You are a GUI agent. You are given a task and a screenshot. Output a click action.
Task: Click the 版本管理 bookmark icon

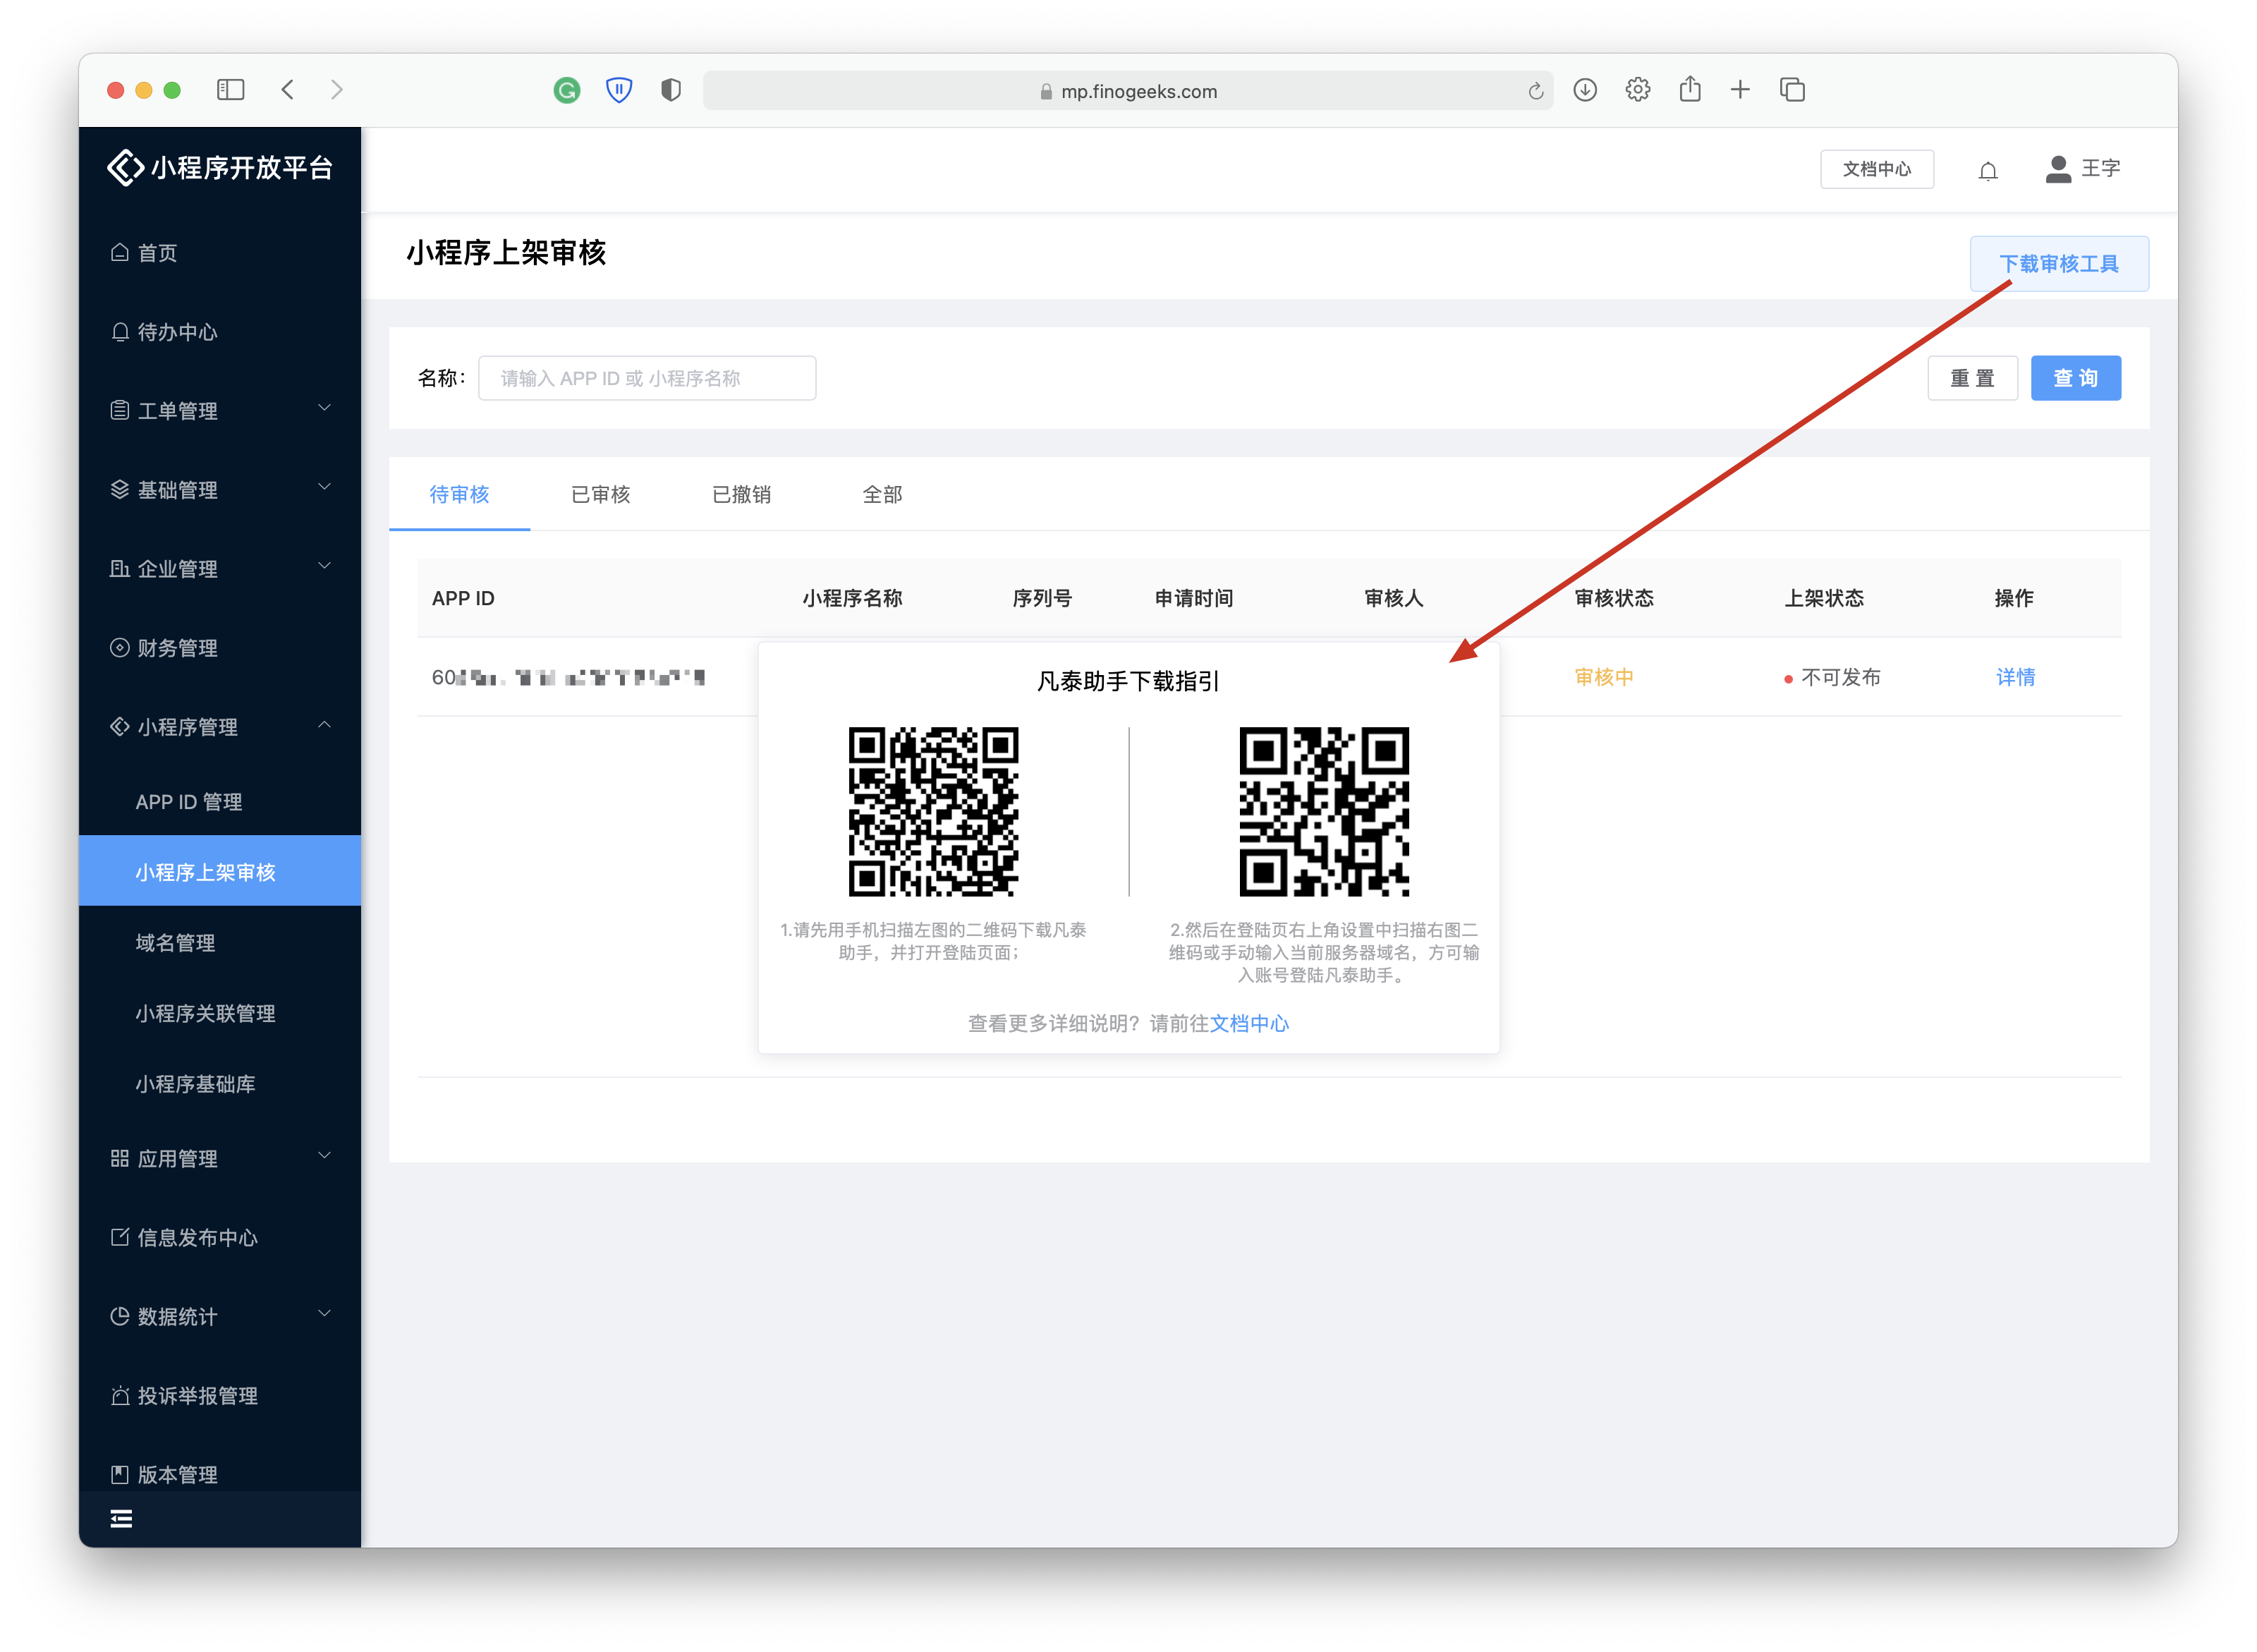pos(120,1474)
